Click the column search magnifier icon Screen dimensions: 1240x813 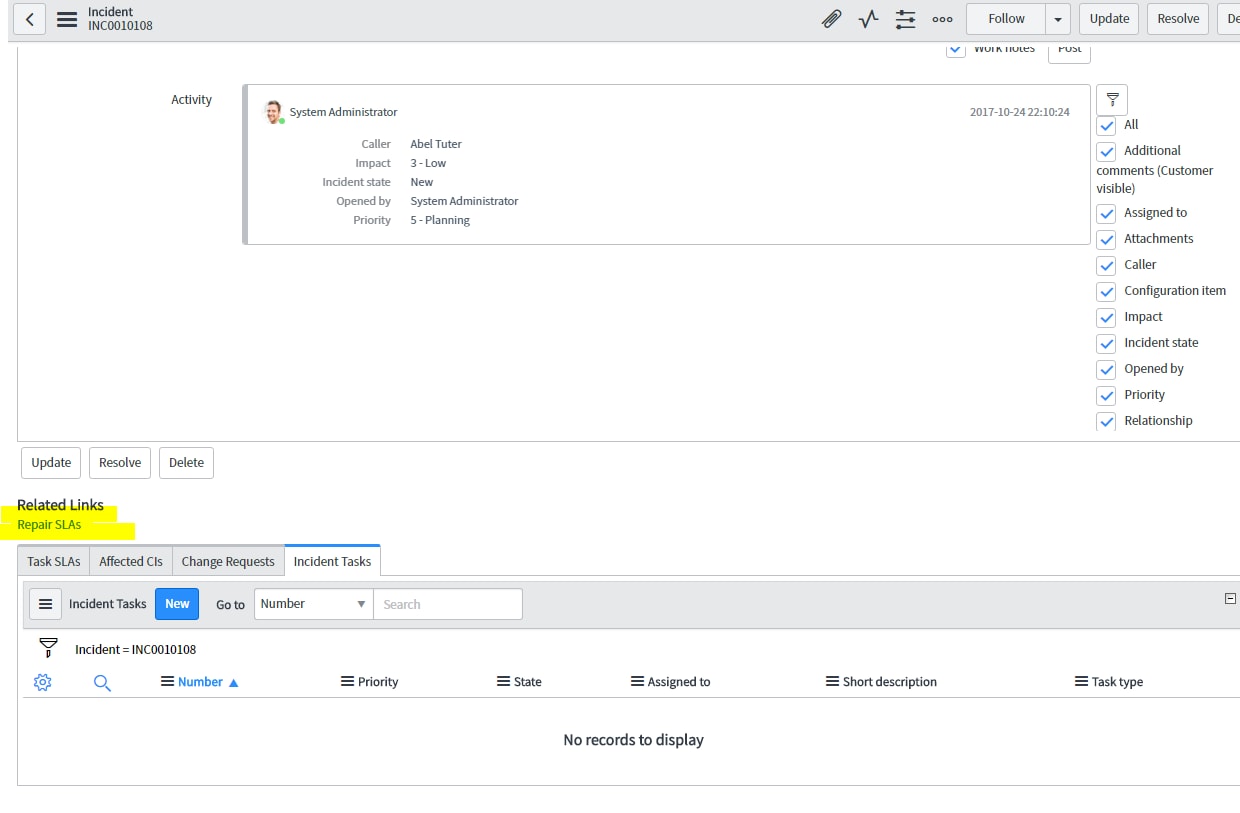coord(102,683)
